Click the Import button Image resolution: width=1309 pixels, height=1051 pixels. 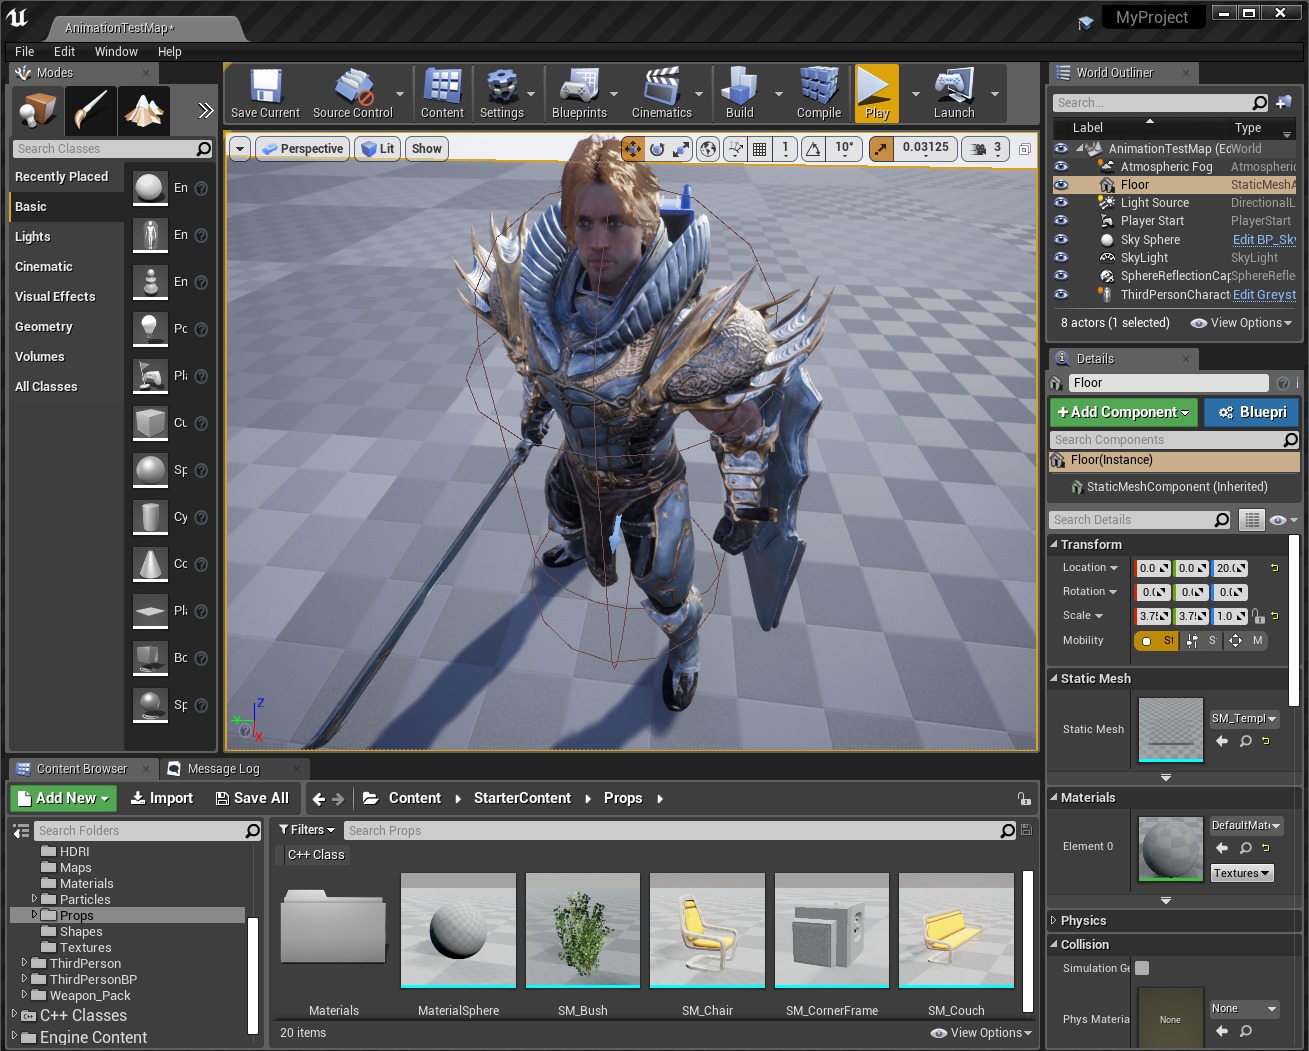[x=162, y=798]
